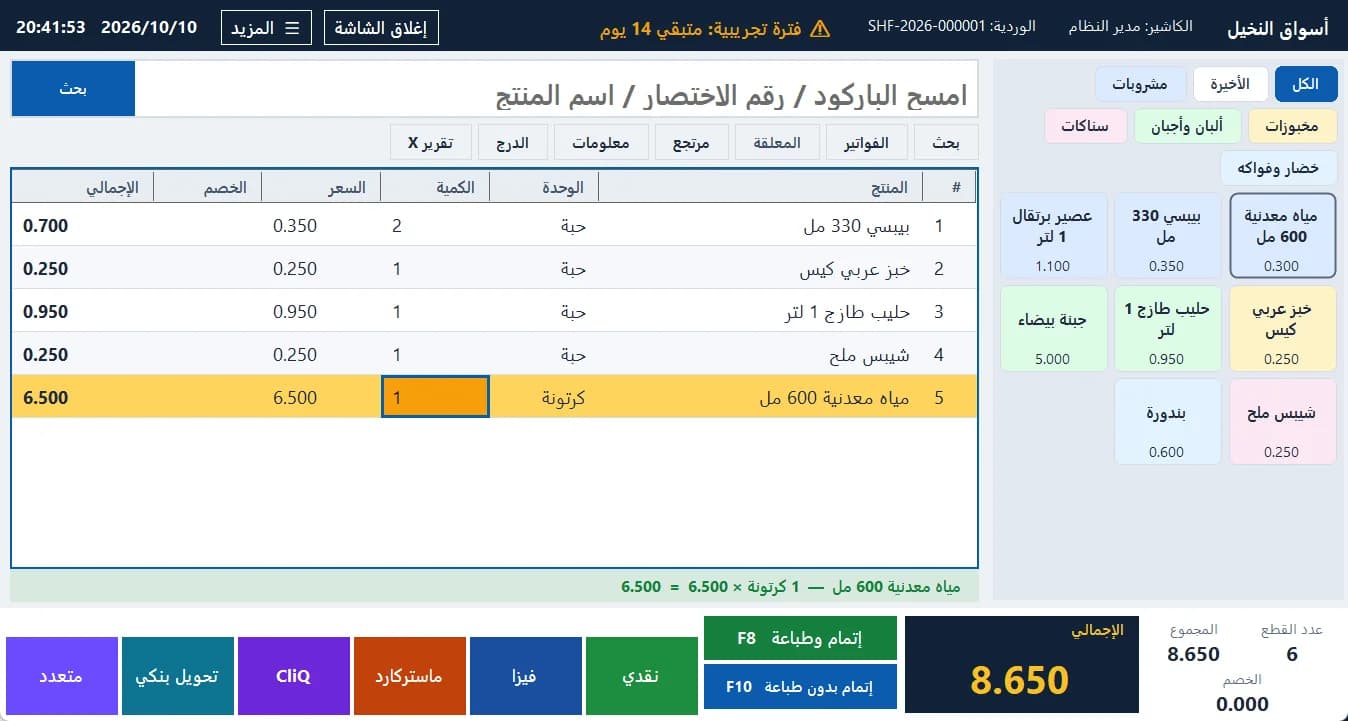
Task: Select تحويل بنكي bank transfer payment
Action: point(177,676)
